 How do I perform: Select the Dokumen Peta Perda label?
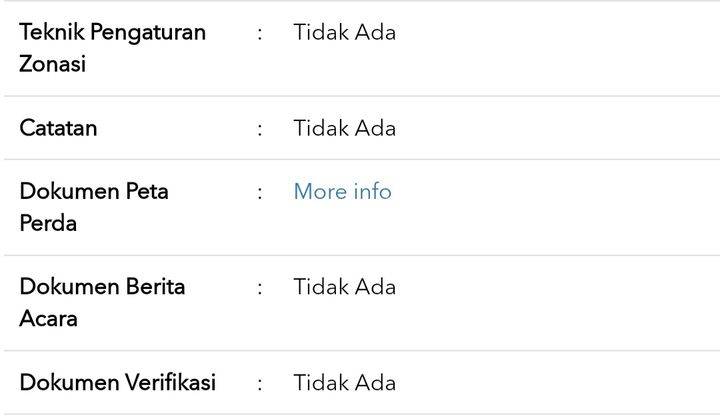(x=94, y=207)
